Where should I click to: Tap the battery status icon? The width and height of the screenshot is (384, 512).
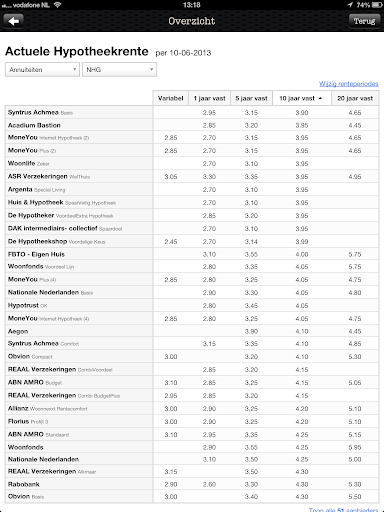(x=377, y=5)
